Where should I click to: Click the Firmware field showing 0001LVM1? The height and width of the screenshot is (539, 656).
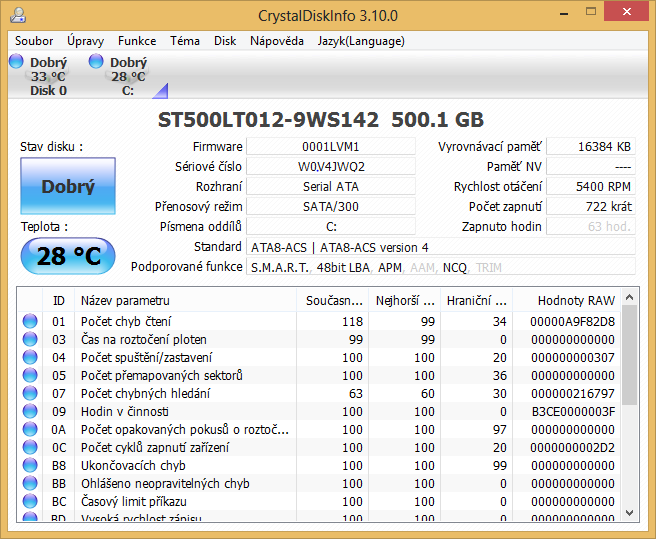(x=331, y=146)
